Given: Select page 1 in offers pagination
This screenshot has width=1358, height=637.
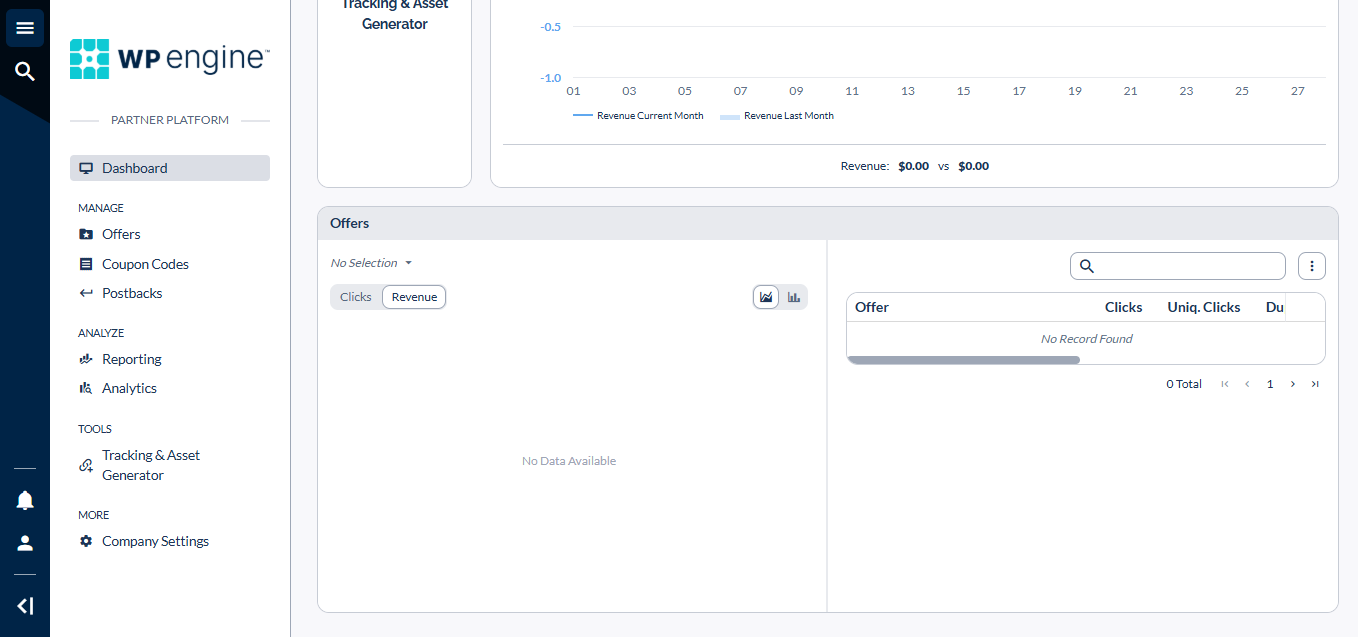Looking at the screenshot, I should click(x=1270, y=384).
